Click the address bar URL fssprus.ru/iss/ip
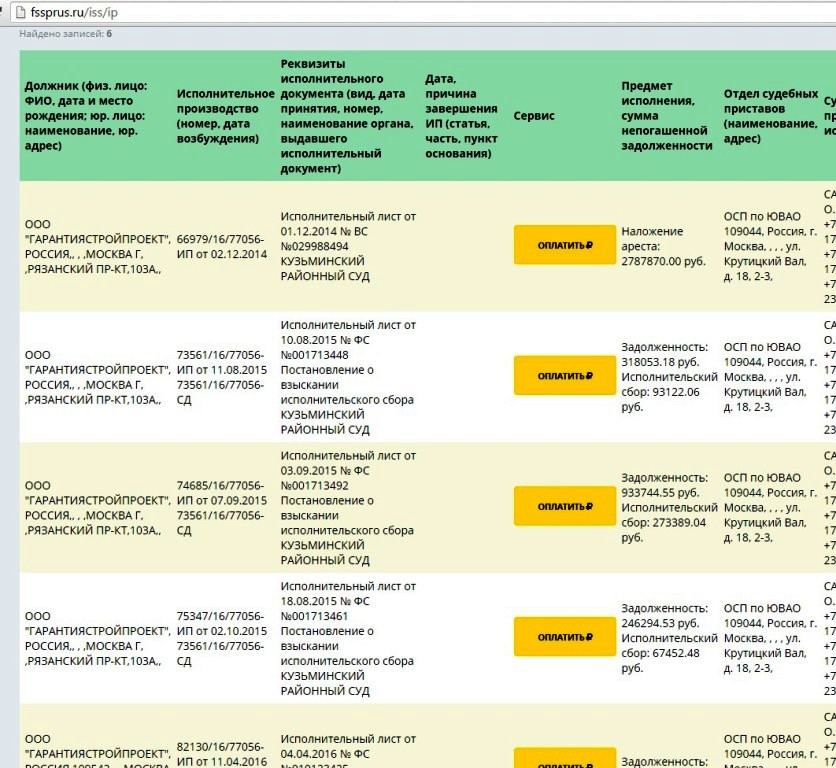836x768 pixels. click(74, 13)
